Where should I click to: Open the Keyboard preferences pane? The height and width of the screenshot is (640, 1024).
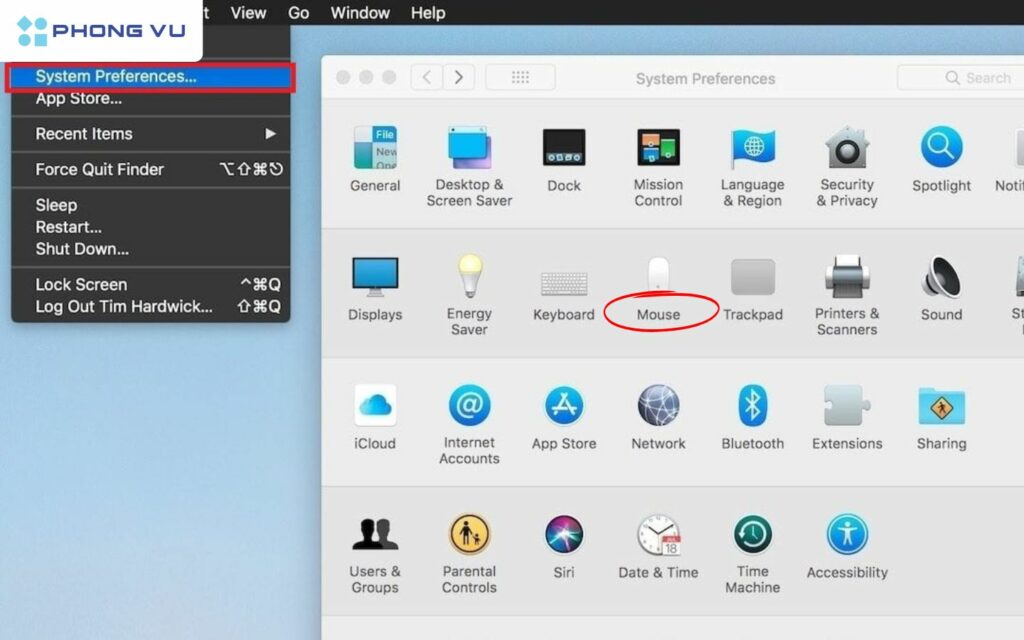(563, 290)
